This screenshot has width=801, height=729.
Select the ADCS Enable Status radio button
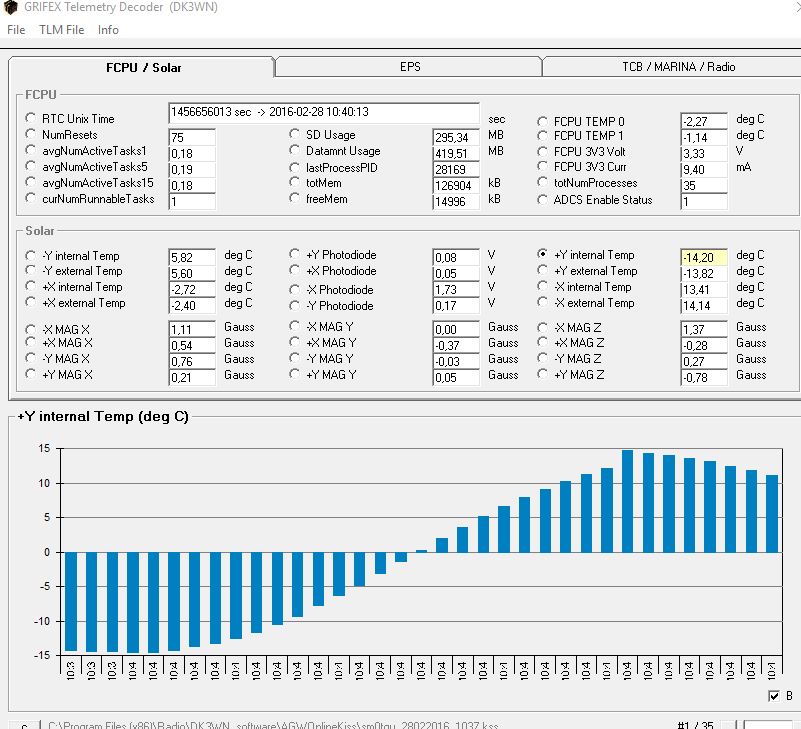(543, 200)
